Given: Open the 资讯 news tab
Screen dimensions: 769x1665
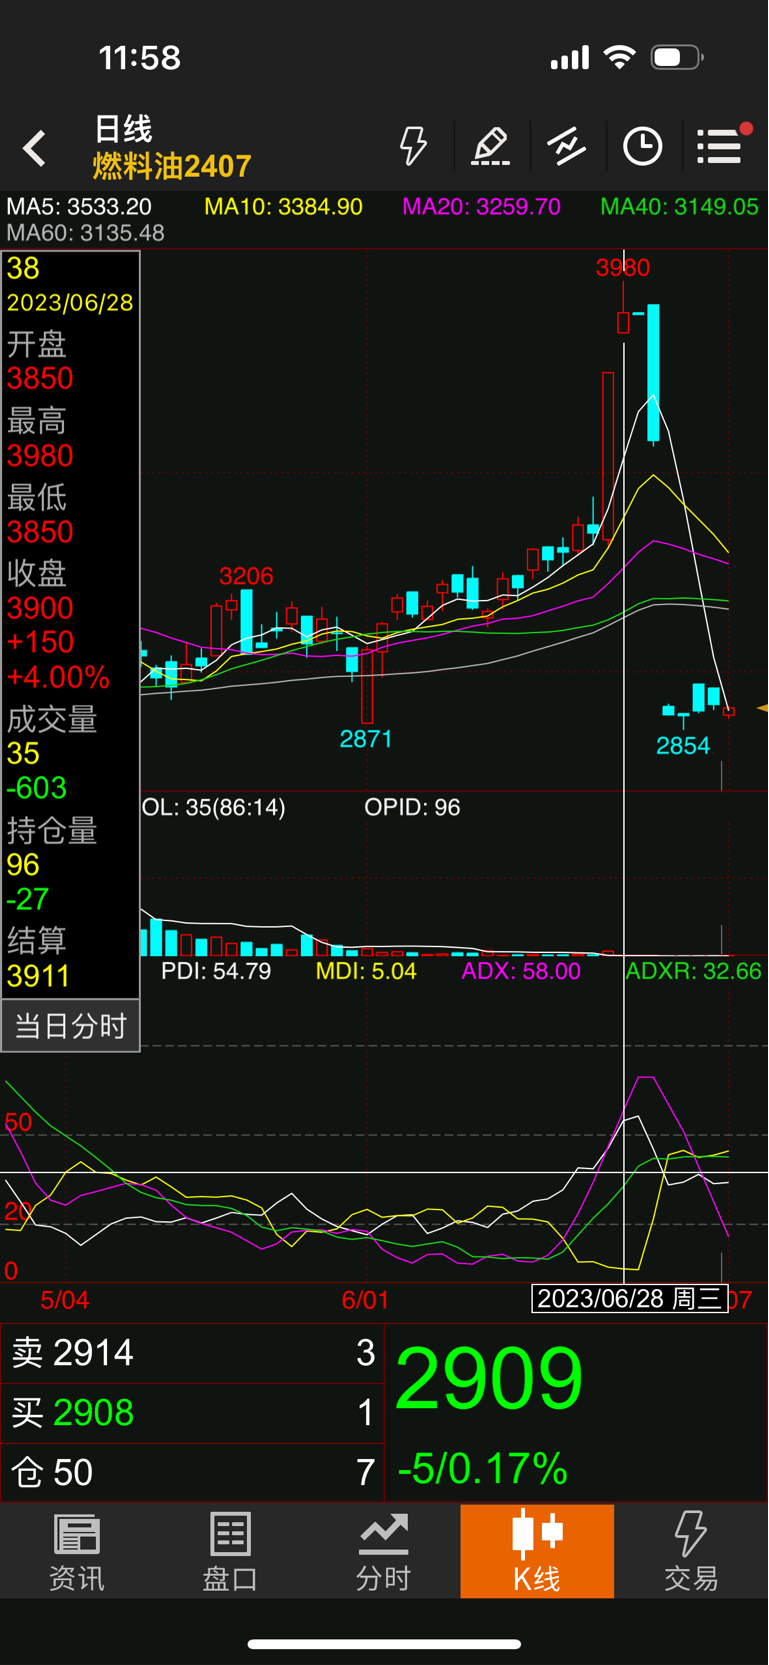Looking at the screenshot, I should click(77, 1552).
